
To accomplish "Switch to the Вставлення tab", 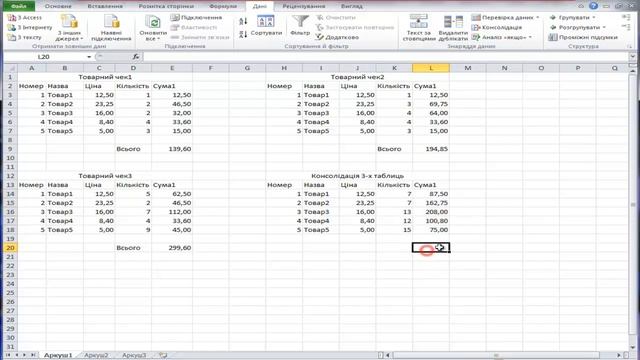I will [x=105, y=6].
